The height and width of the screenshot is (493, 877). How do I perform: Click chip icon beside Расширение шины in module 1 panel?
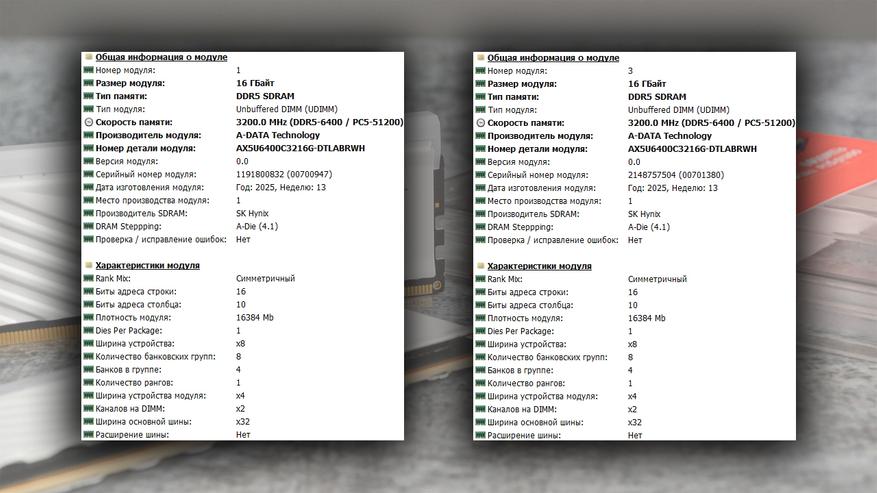pos(88,434)
